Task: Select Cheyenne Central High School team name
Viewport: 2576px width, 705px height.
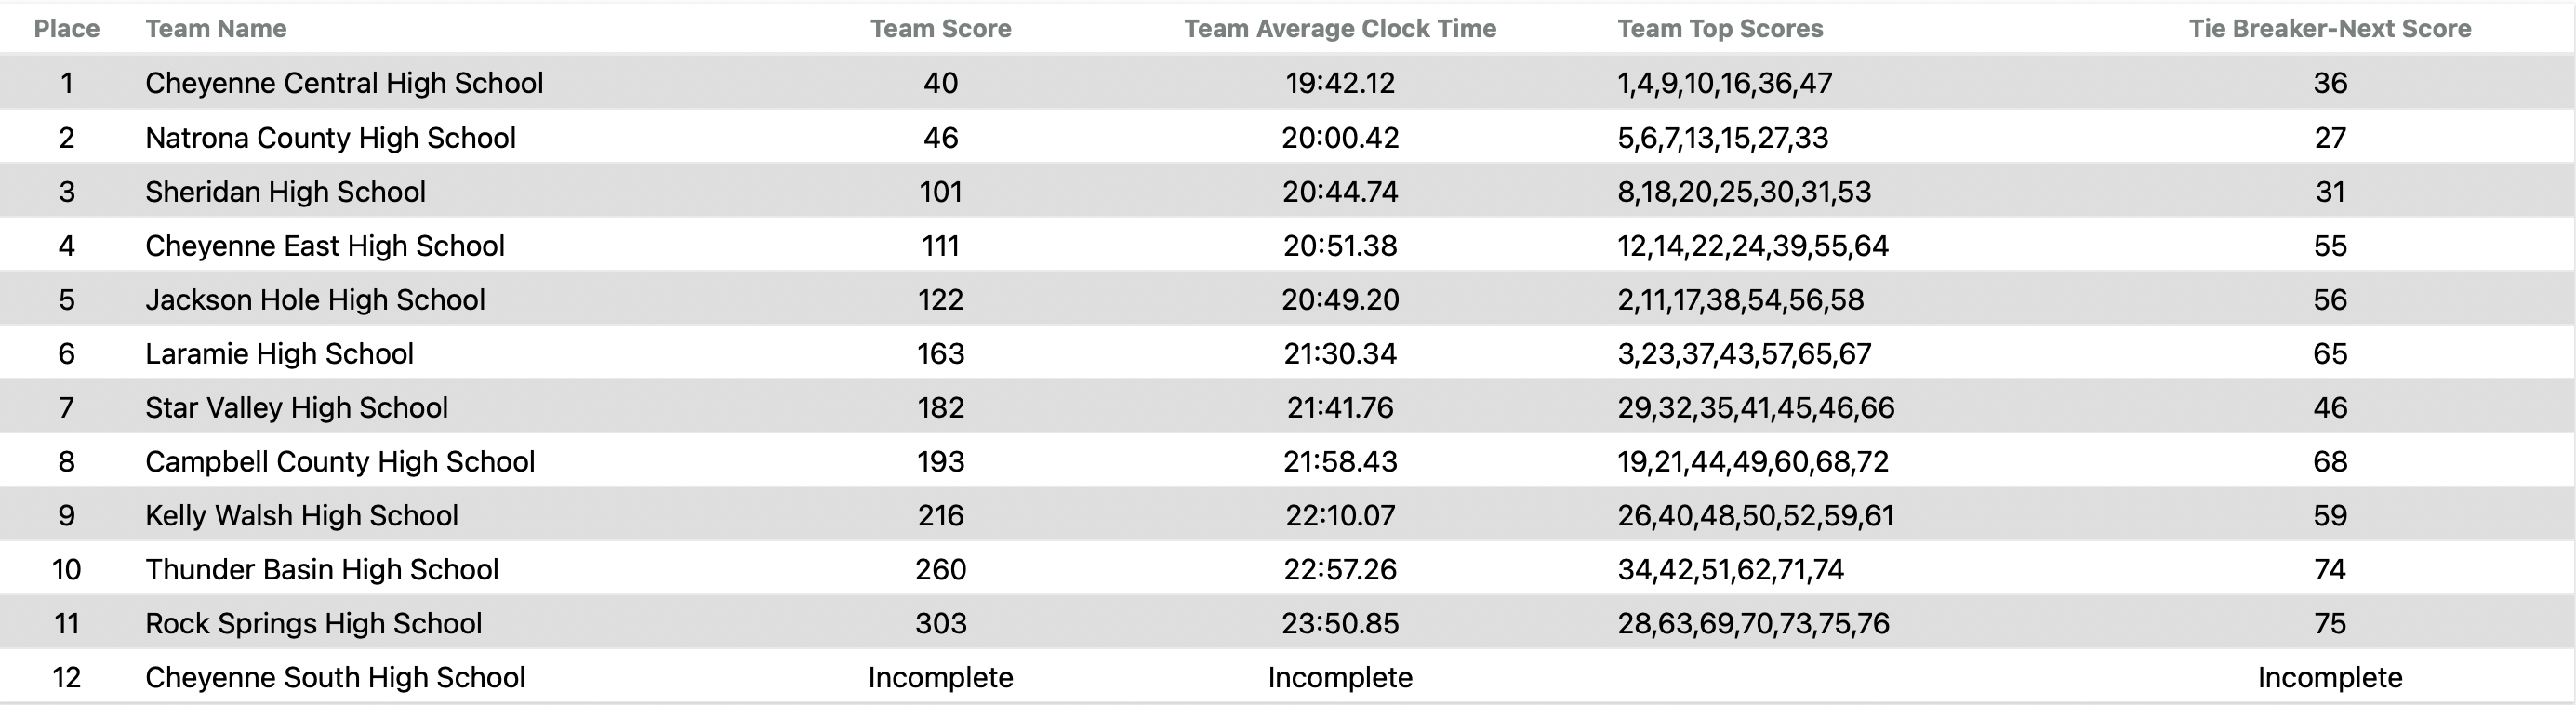Action: point(344,83)
